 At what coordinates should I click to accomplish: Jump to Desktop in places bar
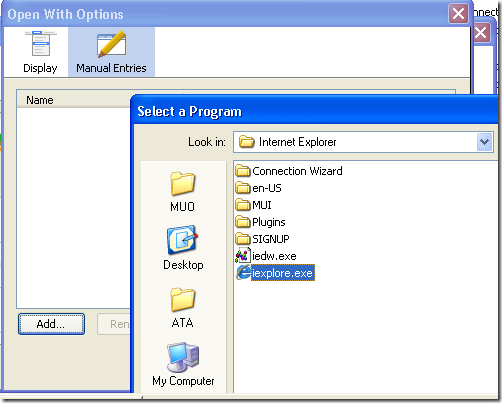(183, 248)
